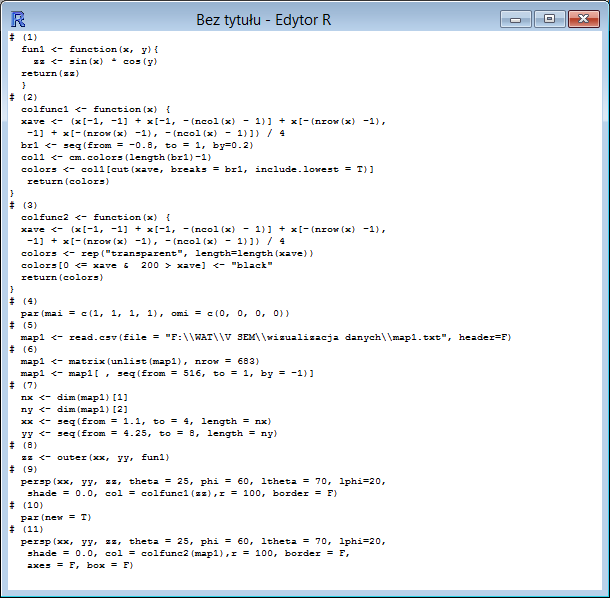Click the 'colors <- rep("transparent"' line
610x598 pixels.
coord(167,253)
